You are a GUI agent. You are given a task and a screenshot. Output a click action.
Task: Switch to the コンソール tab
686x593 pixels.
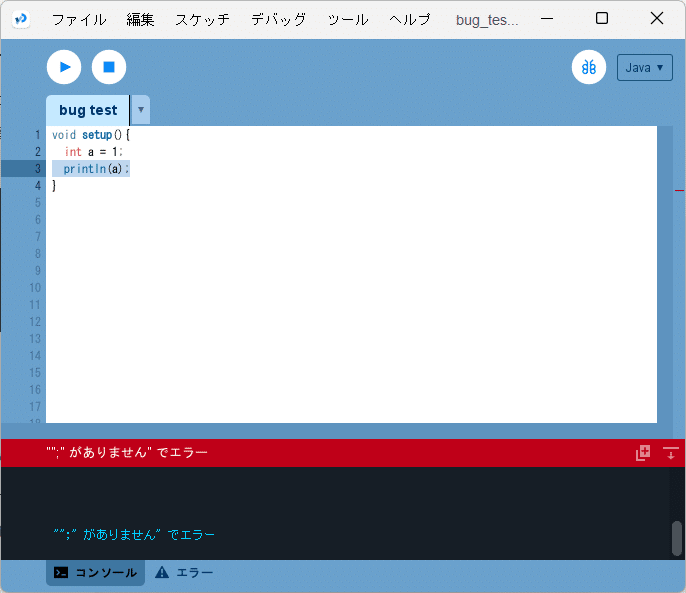(95, 572)
